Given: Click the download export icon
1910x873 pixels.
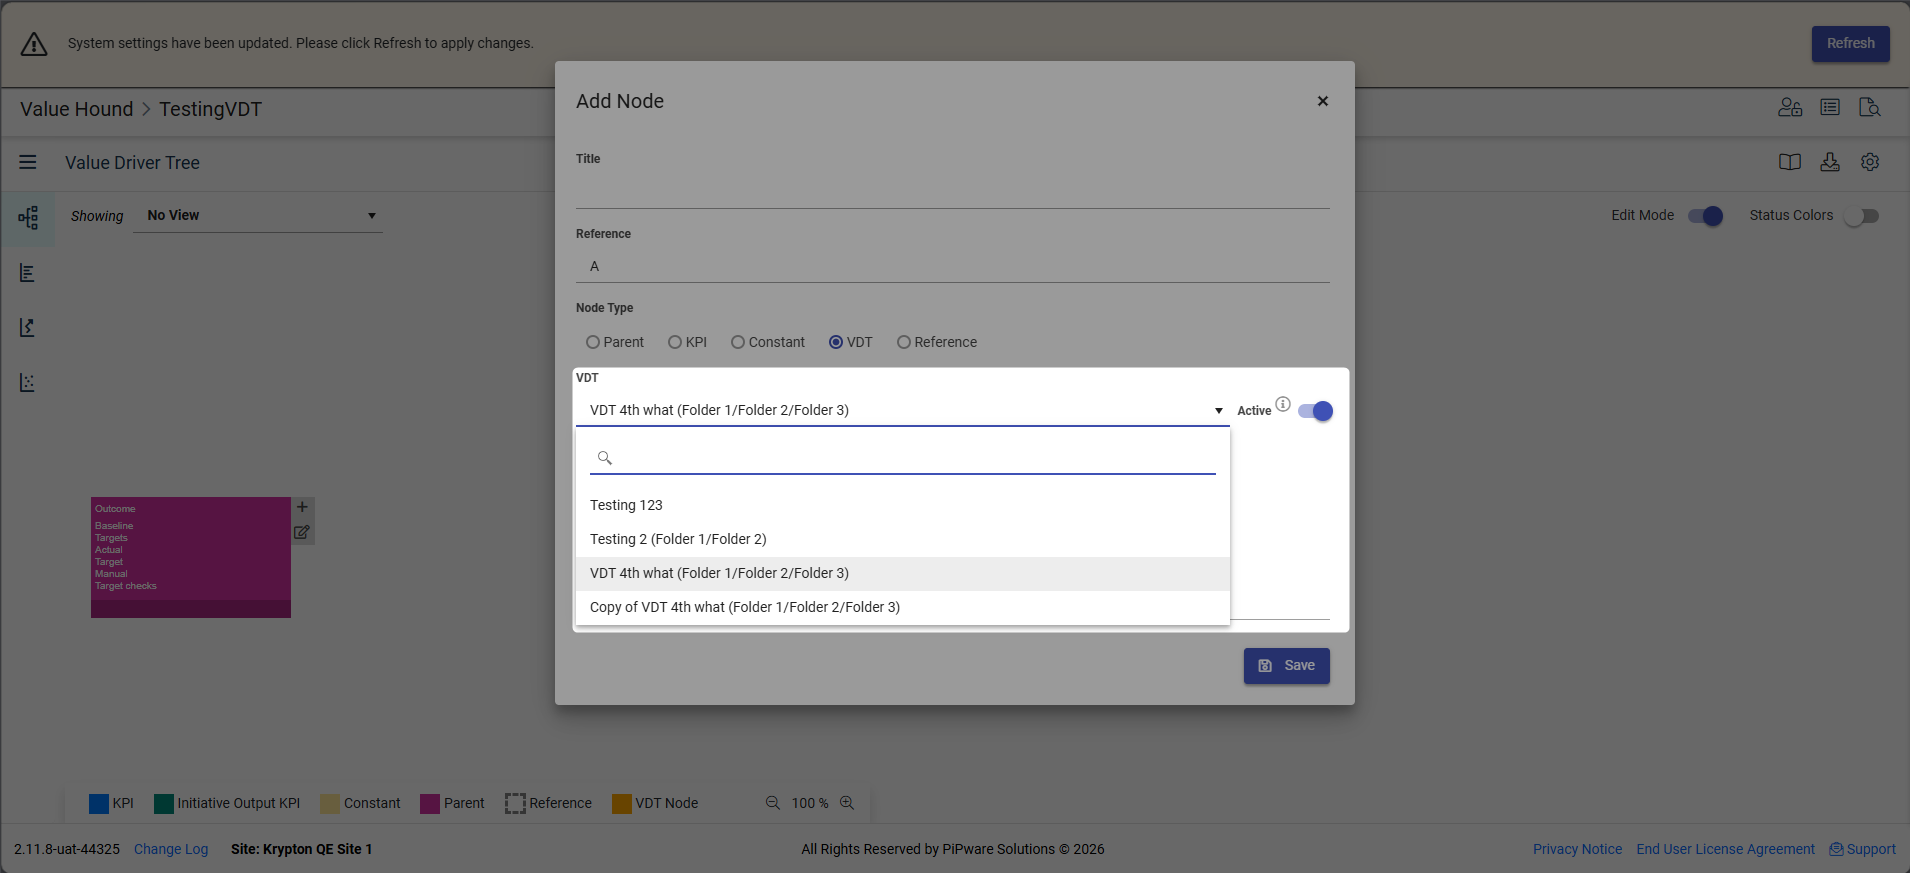Looking at the screenshot, I should [x=1830, y=162].
